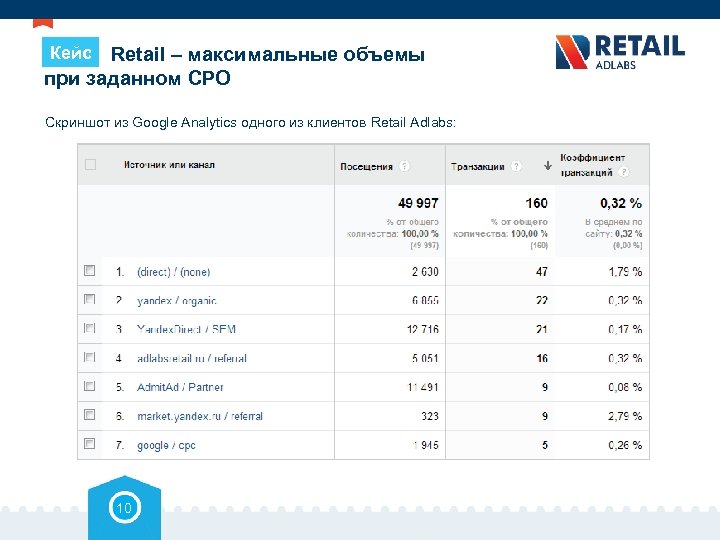Click the Скриншот из Google Analytics caption
Viewport: 720px width, 540px height.
(250, 123)
